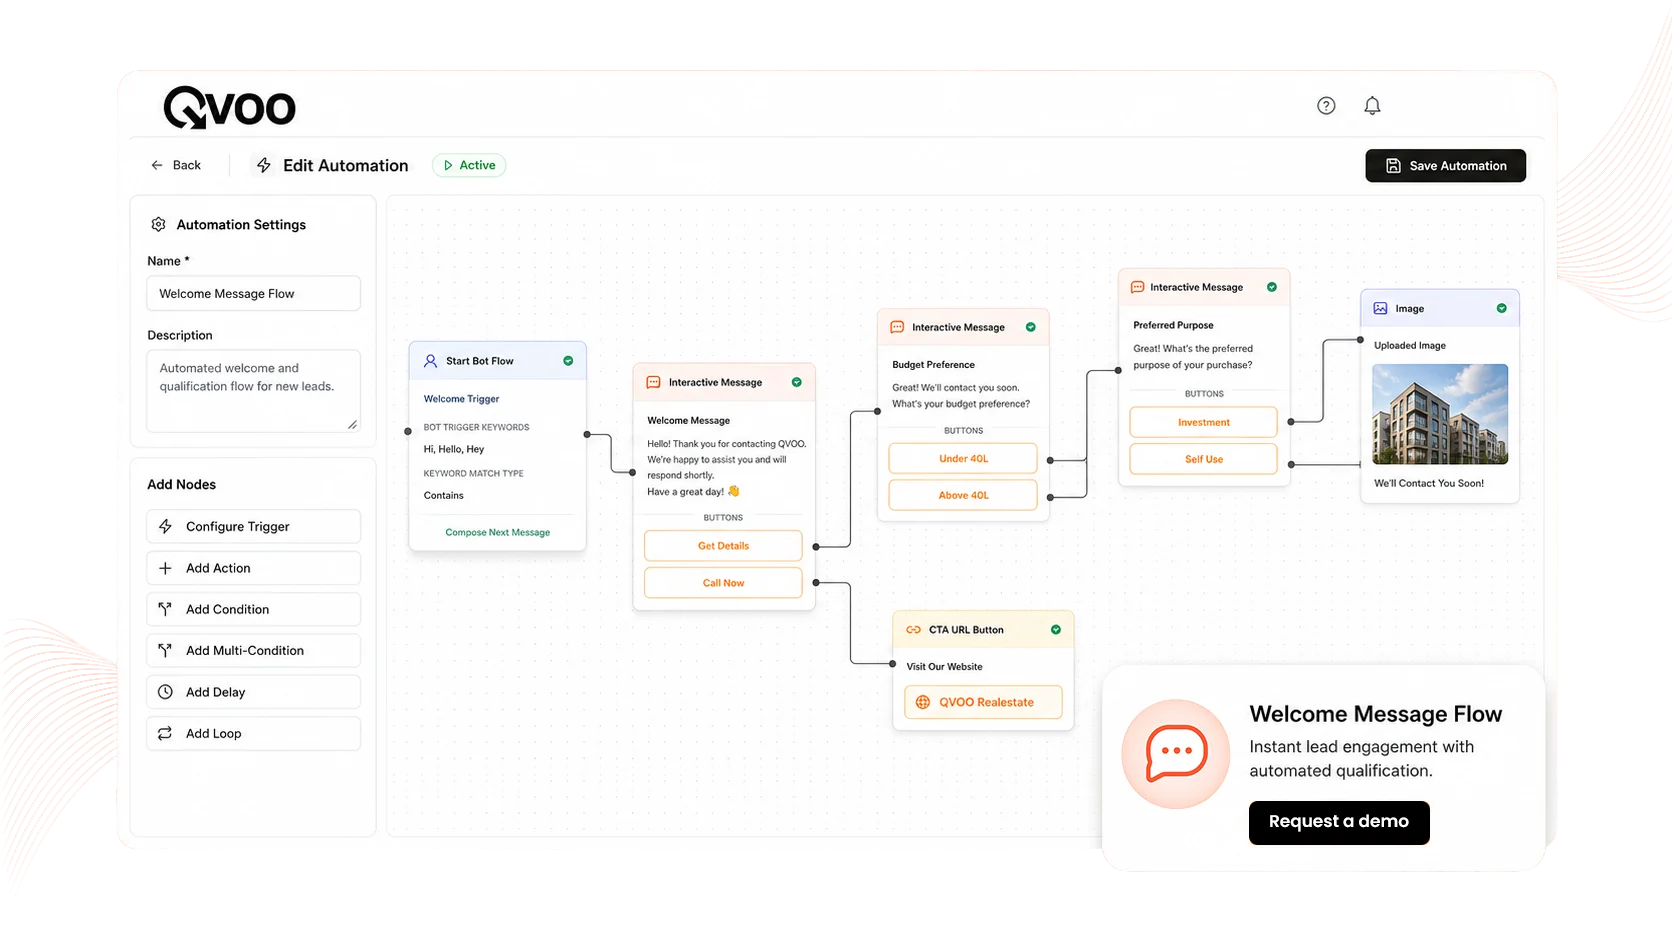Click the Save Automation button label

1458,166
